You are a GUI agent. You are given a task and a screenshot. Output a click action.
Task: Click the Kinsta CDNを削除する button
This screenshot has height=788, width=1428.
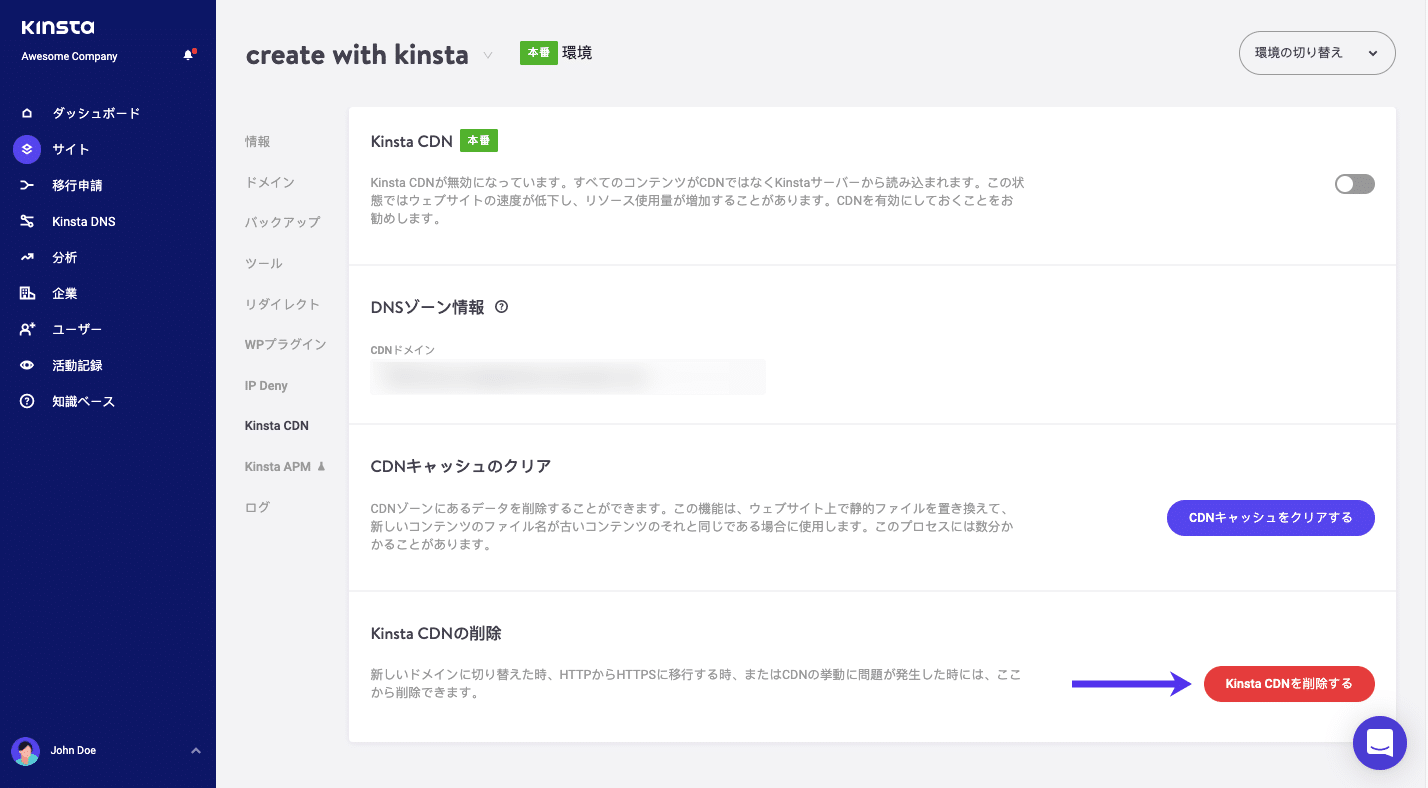click(1288, 684)
